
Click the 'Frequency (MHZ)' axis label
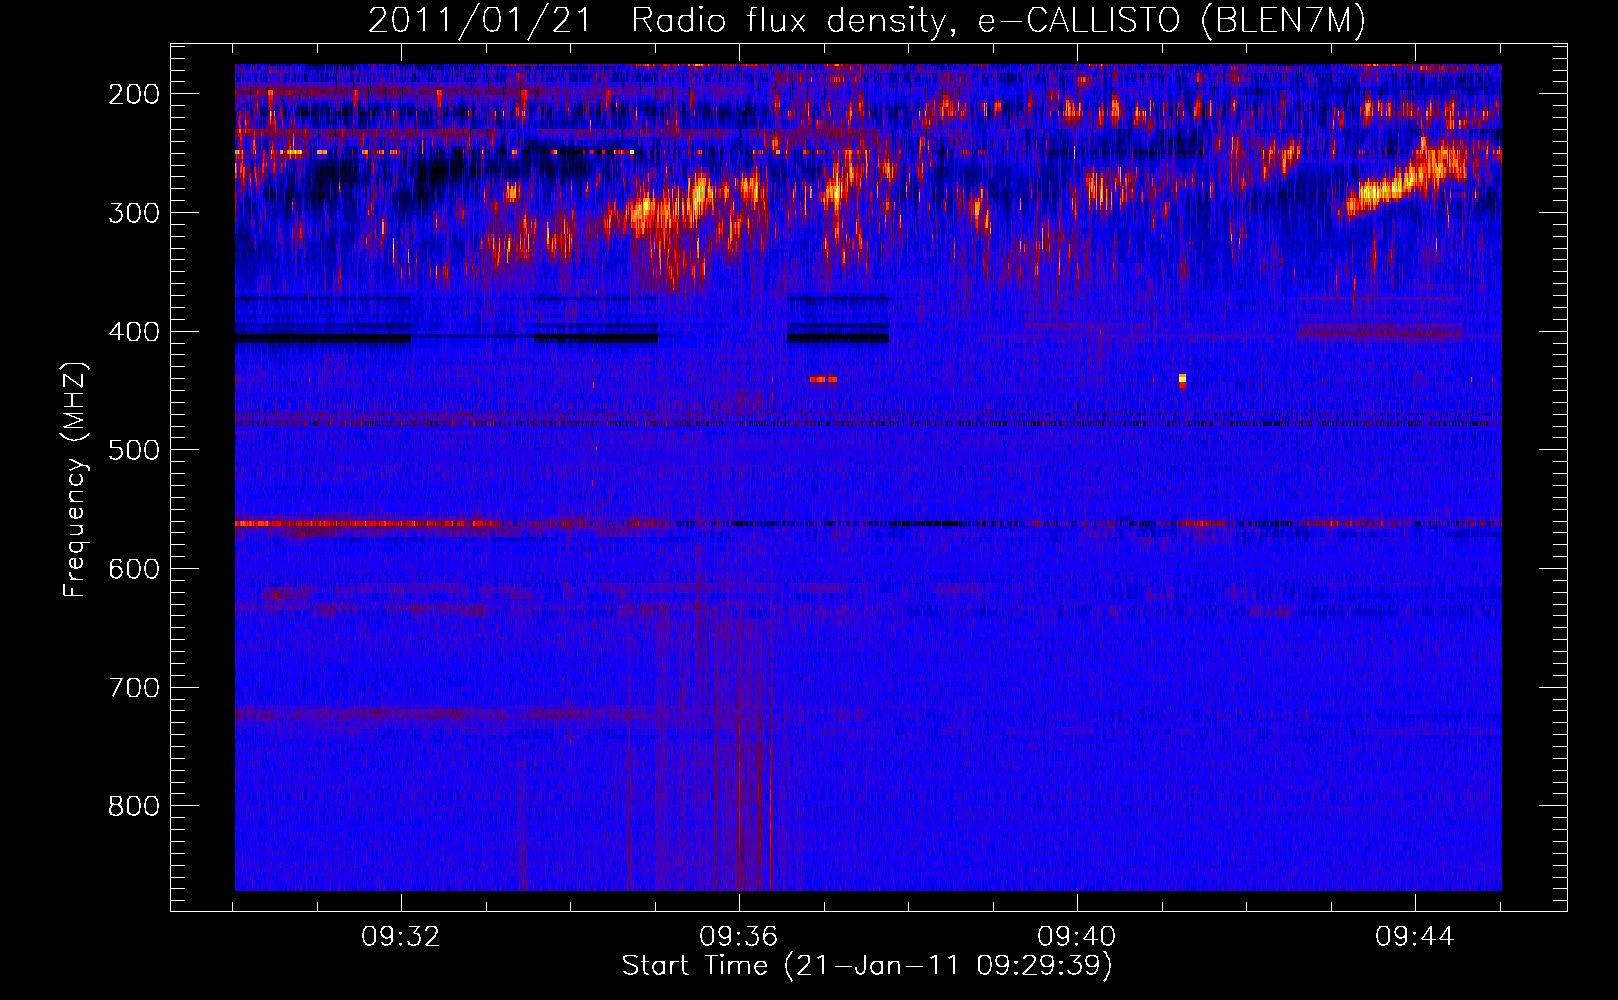pyautogui.click(x=75, y=480)
